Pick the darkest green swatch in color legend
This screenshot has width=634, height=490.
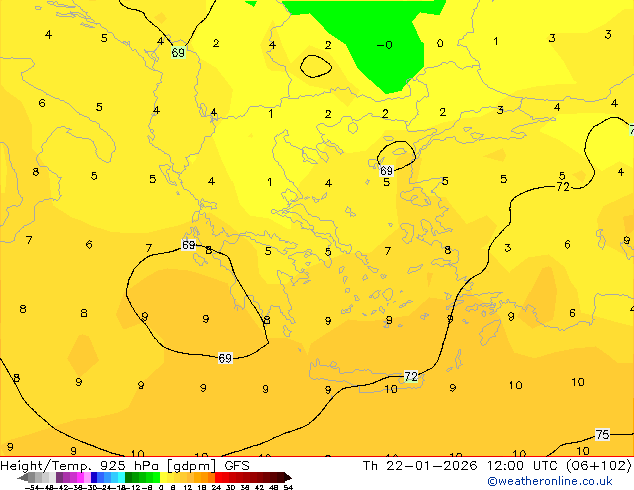[128, 477]
